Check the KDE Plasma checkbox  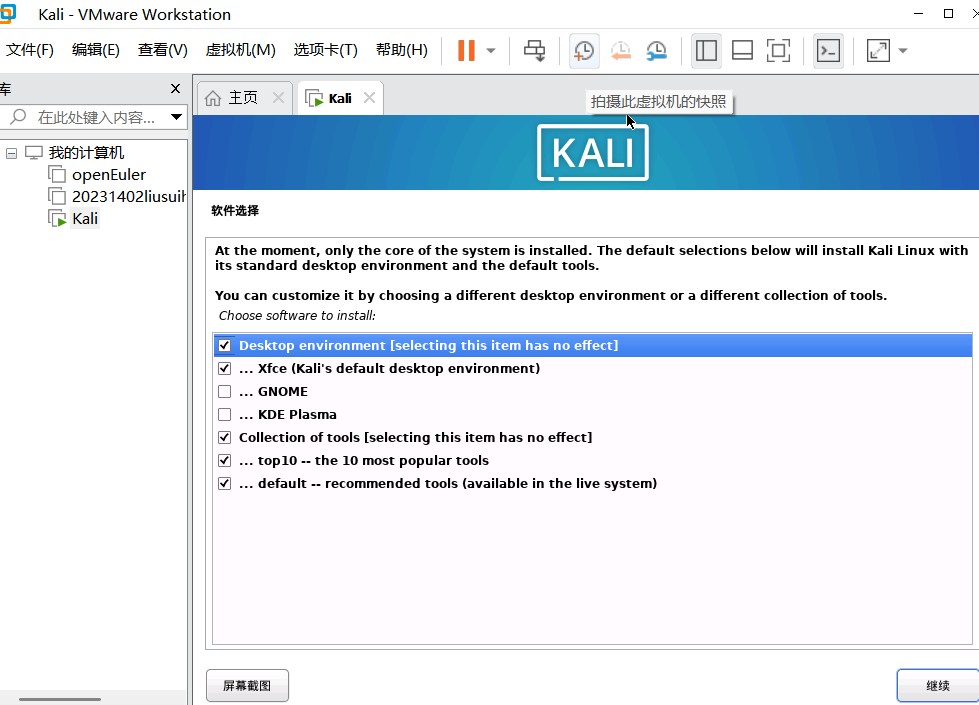point(225,415)
